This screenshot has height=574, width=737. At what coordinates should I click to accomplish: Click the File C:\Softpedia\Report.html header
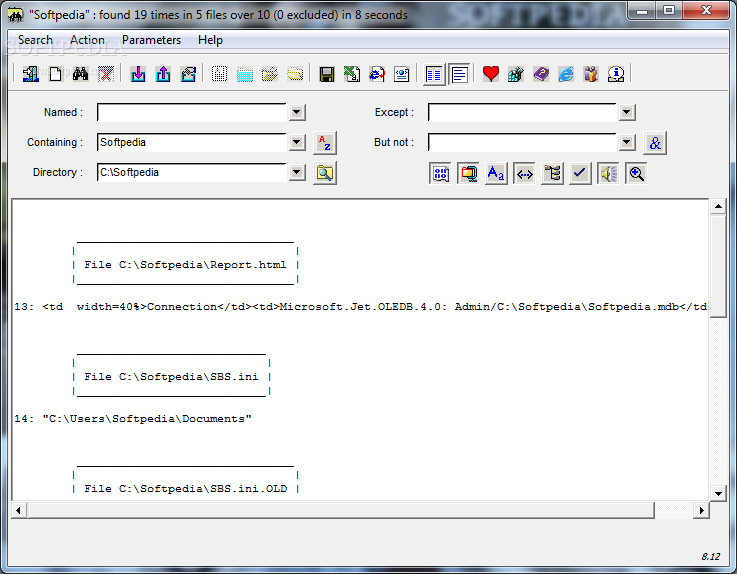(x=185, y=265)
